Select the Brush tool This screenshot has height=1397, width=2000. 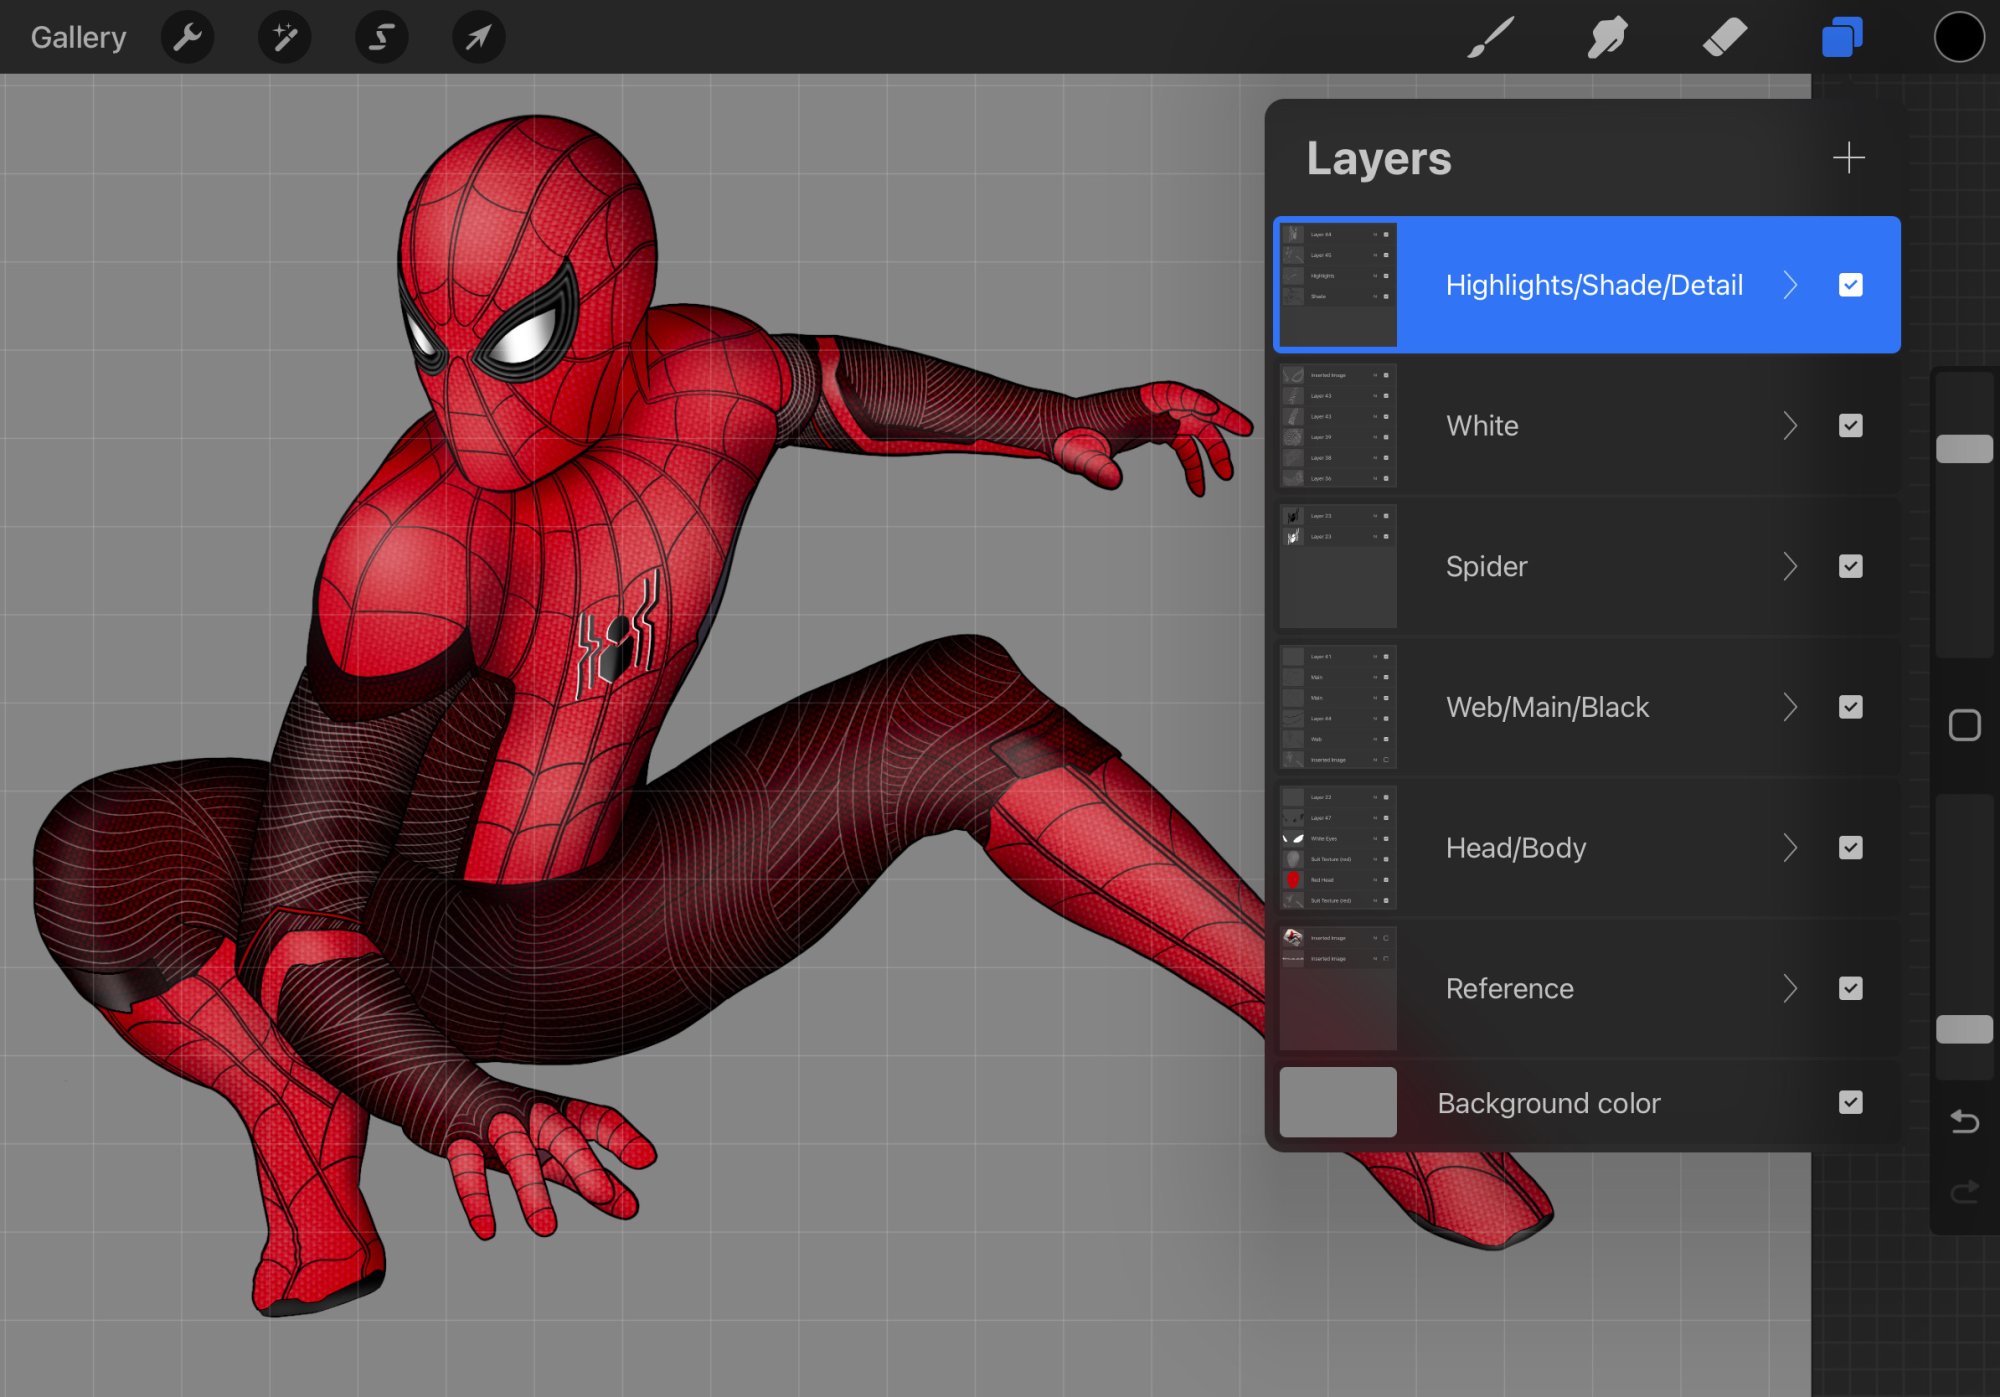pyautogui.click(x=1491, y=38)
